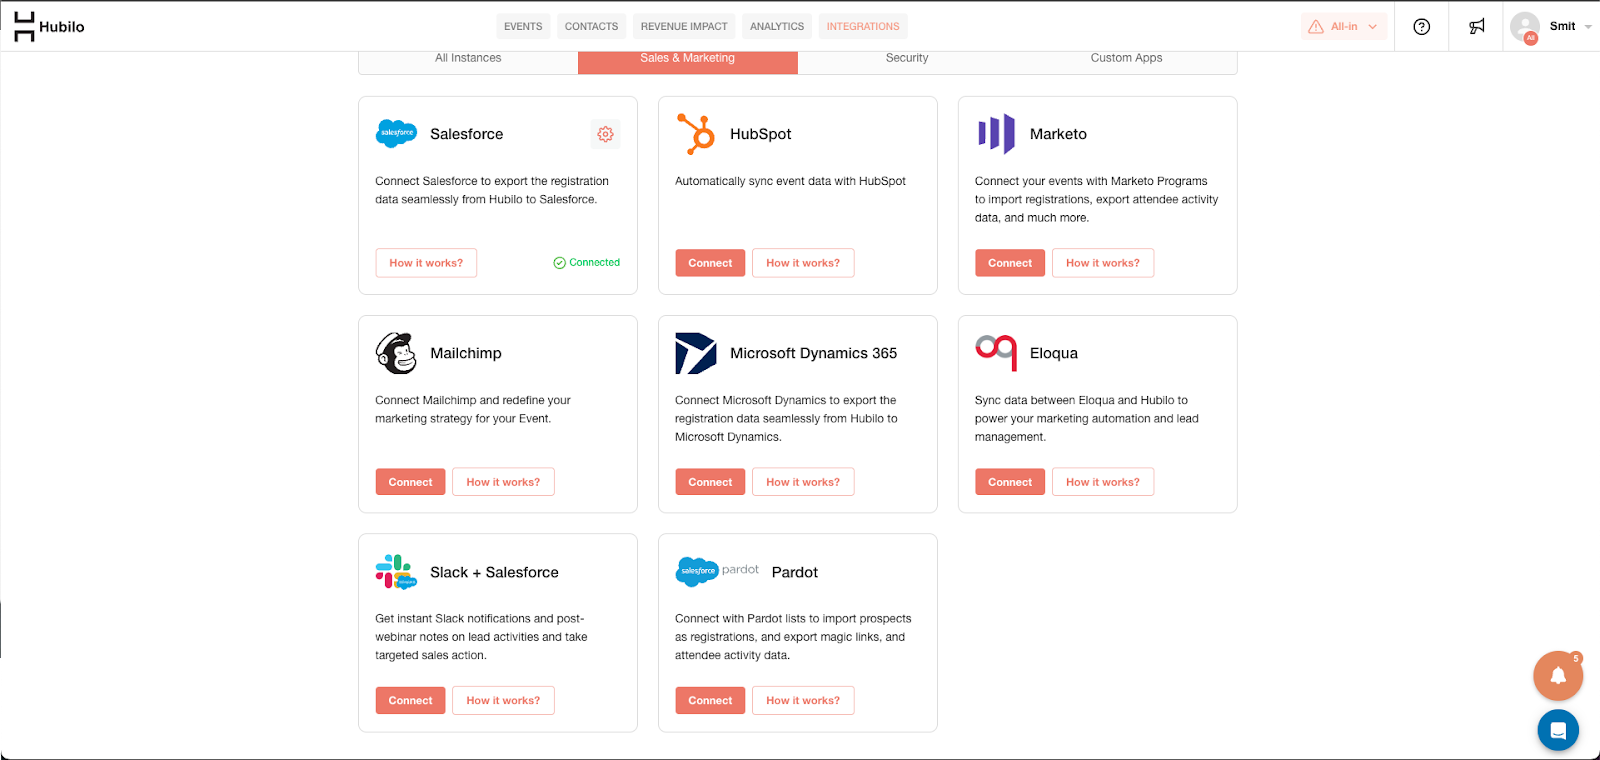The height and width of the screenshot is (760, 1600).
Task: Click Marketo How it works button
Action: pos(1103,263)
